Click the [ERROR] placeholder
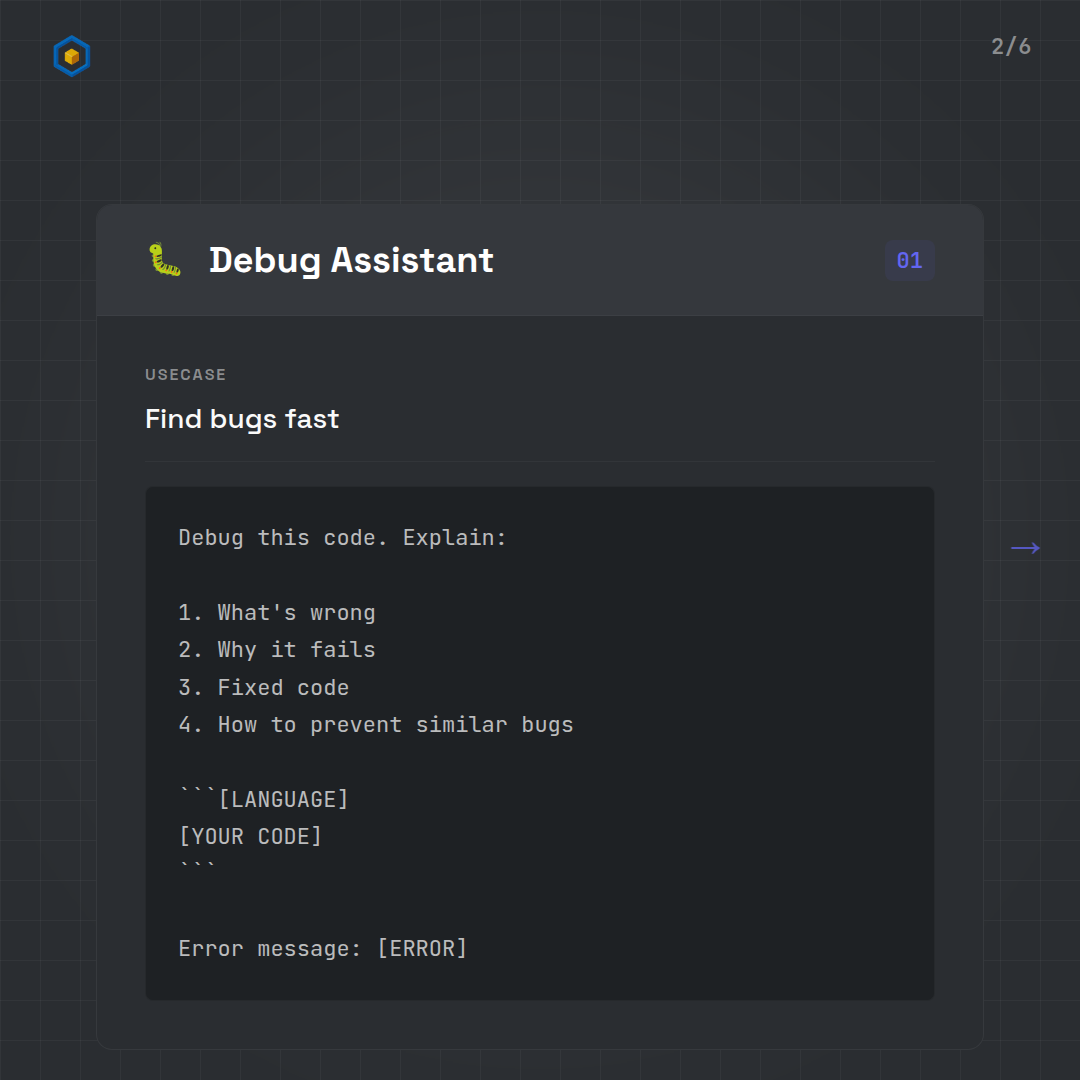This screenshot has width=1080, height=1080. pyautogui.click(x=422, y=949)
